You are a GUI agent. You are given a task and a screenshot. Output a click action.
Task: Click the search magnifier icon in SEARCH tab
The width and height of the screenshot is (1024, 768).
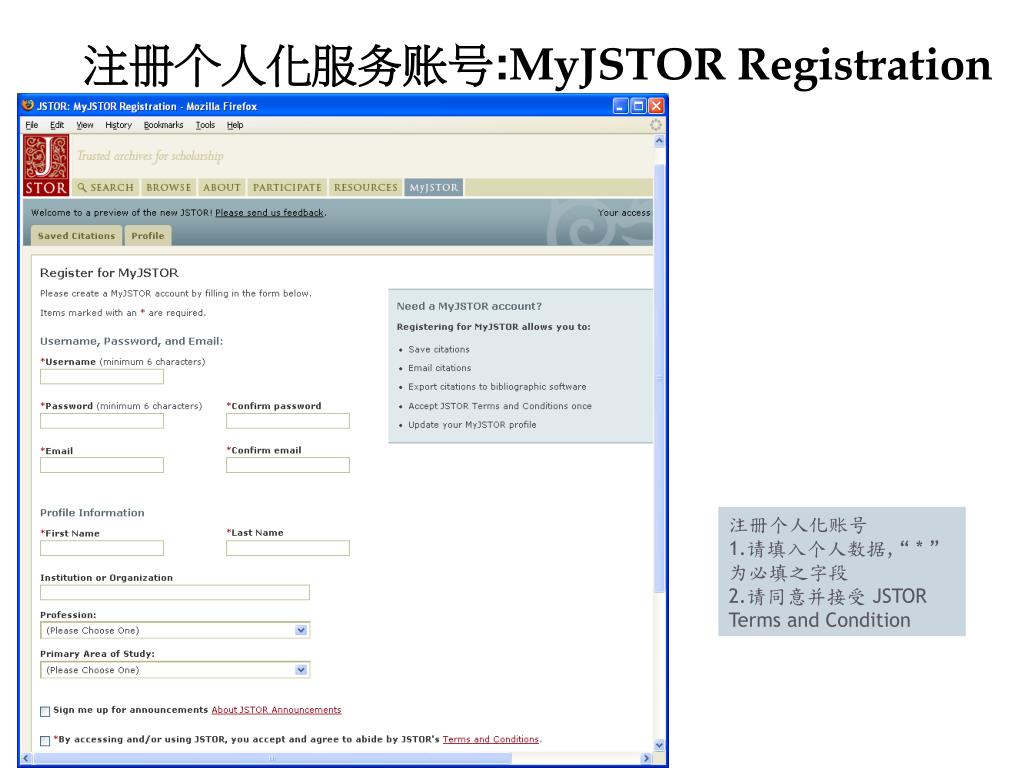click(82, 187)
